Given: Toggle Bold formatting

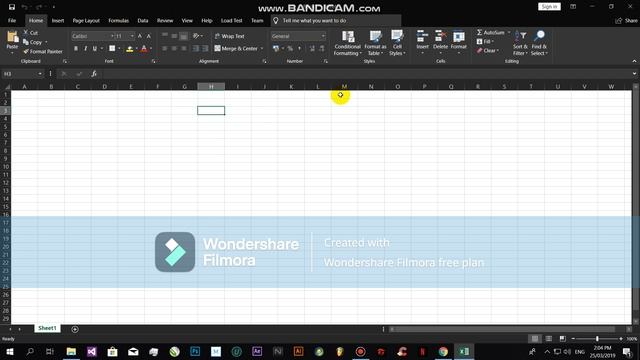Looking at the screenshot, I should pyautogui.click(x=76, y=49).
